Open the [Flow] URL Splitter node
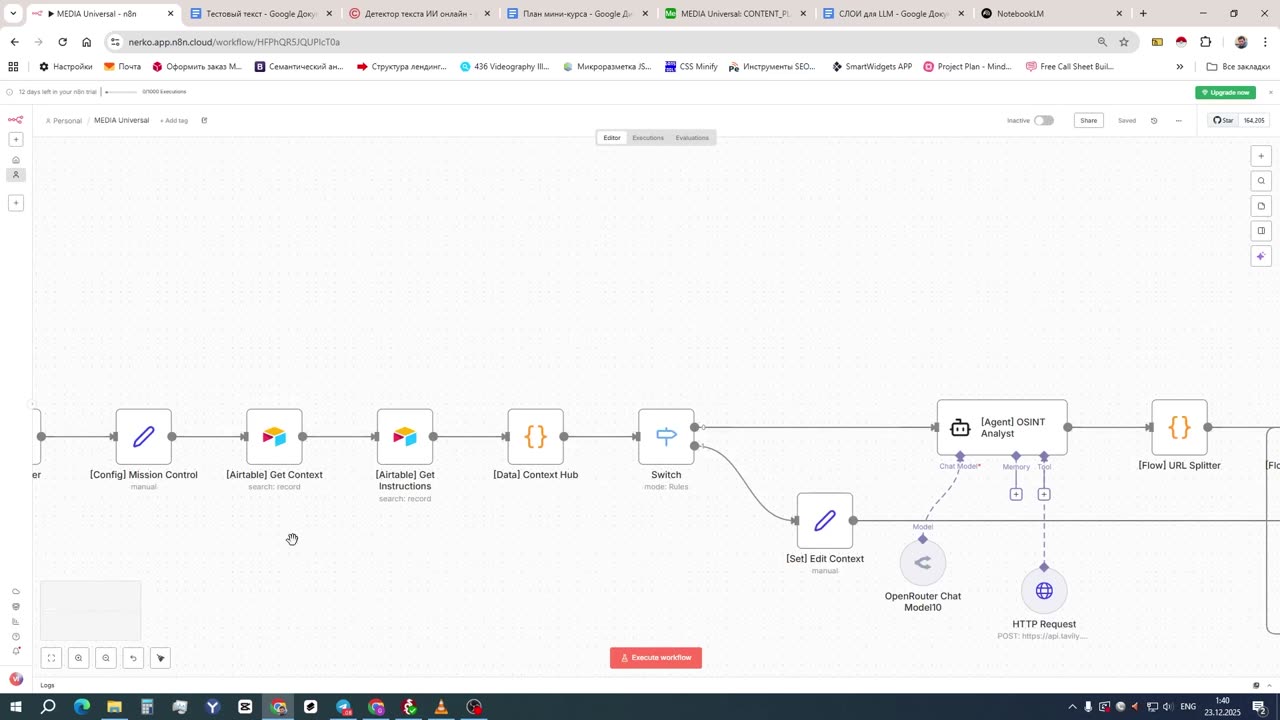The width and height of the screenshot is (1280, 720). coord(1180,428)
